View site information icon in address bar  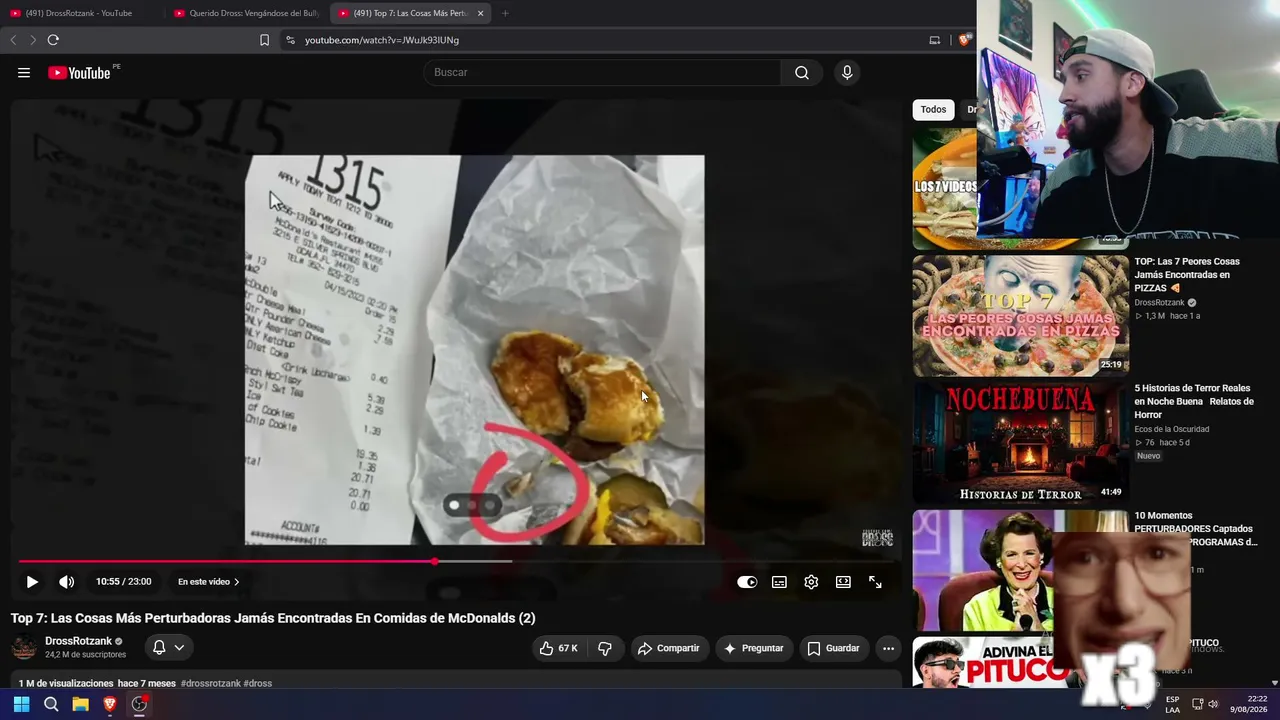coord(290,40)
